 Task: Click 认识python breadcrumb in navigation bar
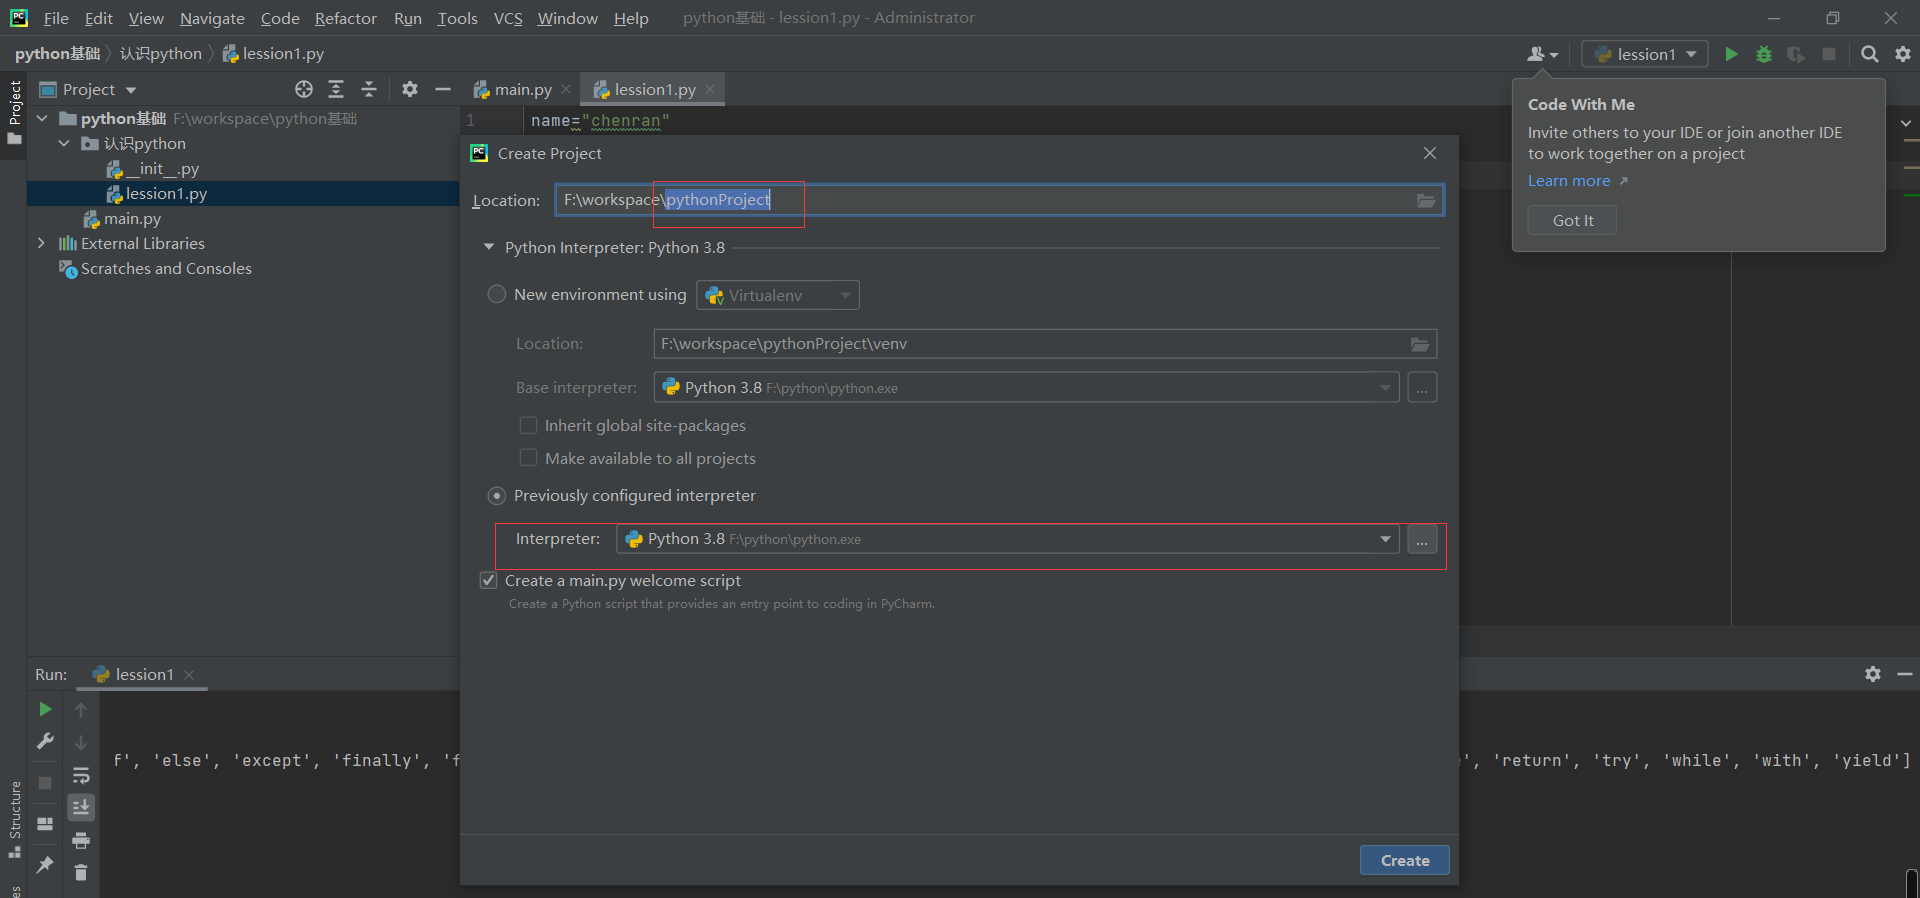[161, 54]
